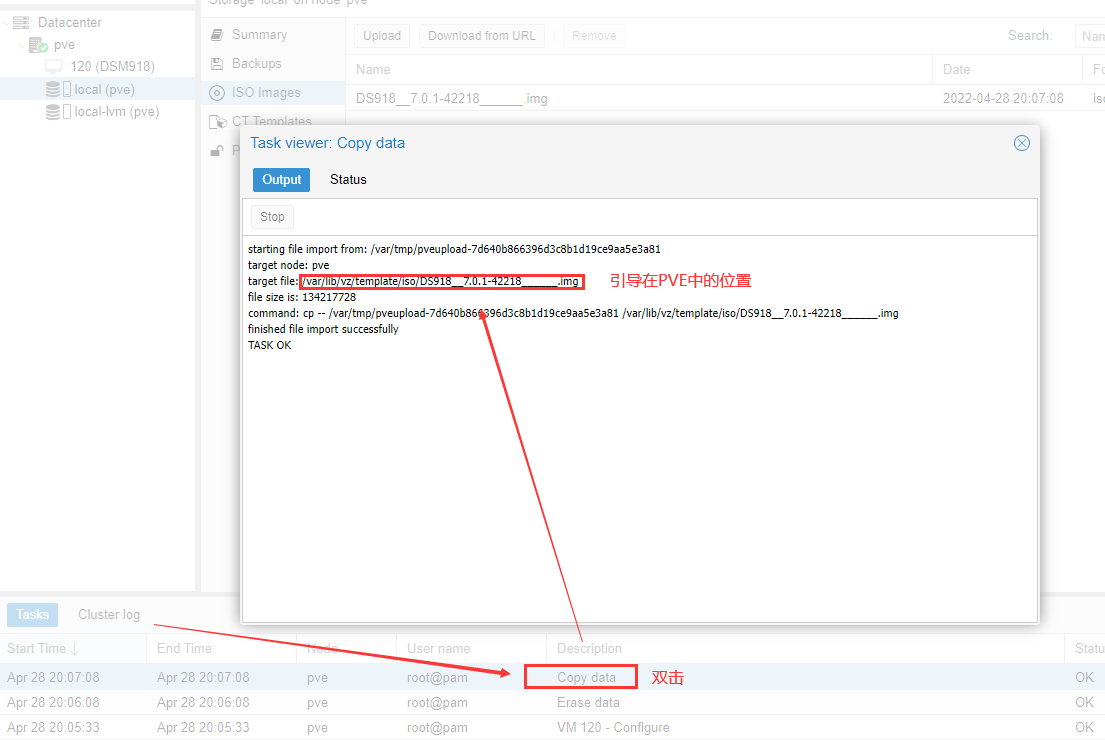Click the ISO Images disc icon
The width and height of the screenshot is (1105, 740).
point(217,93)
